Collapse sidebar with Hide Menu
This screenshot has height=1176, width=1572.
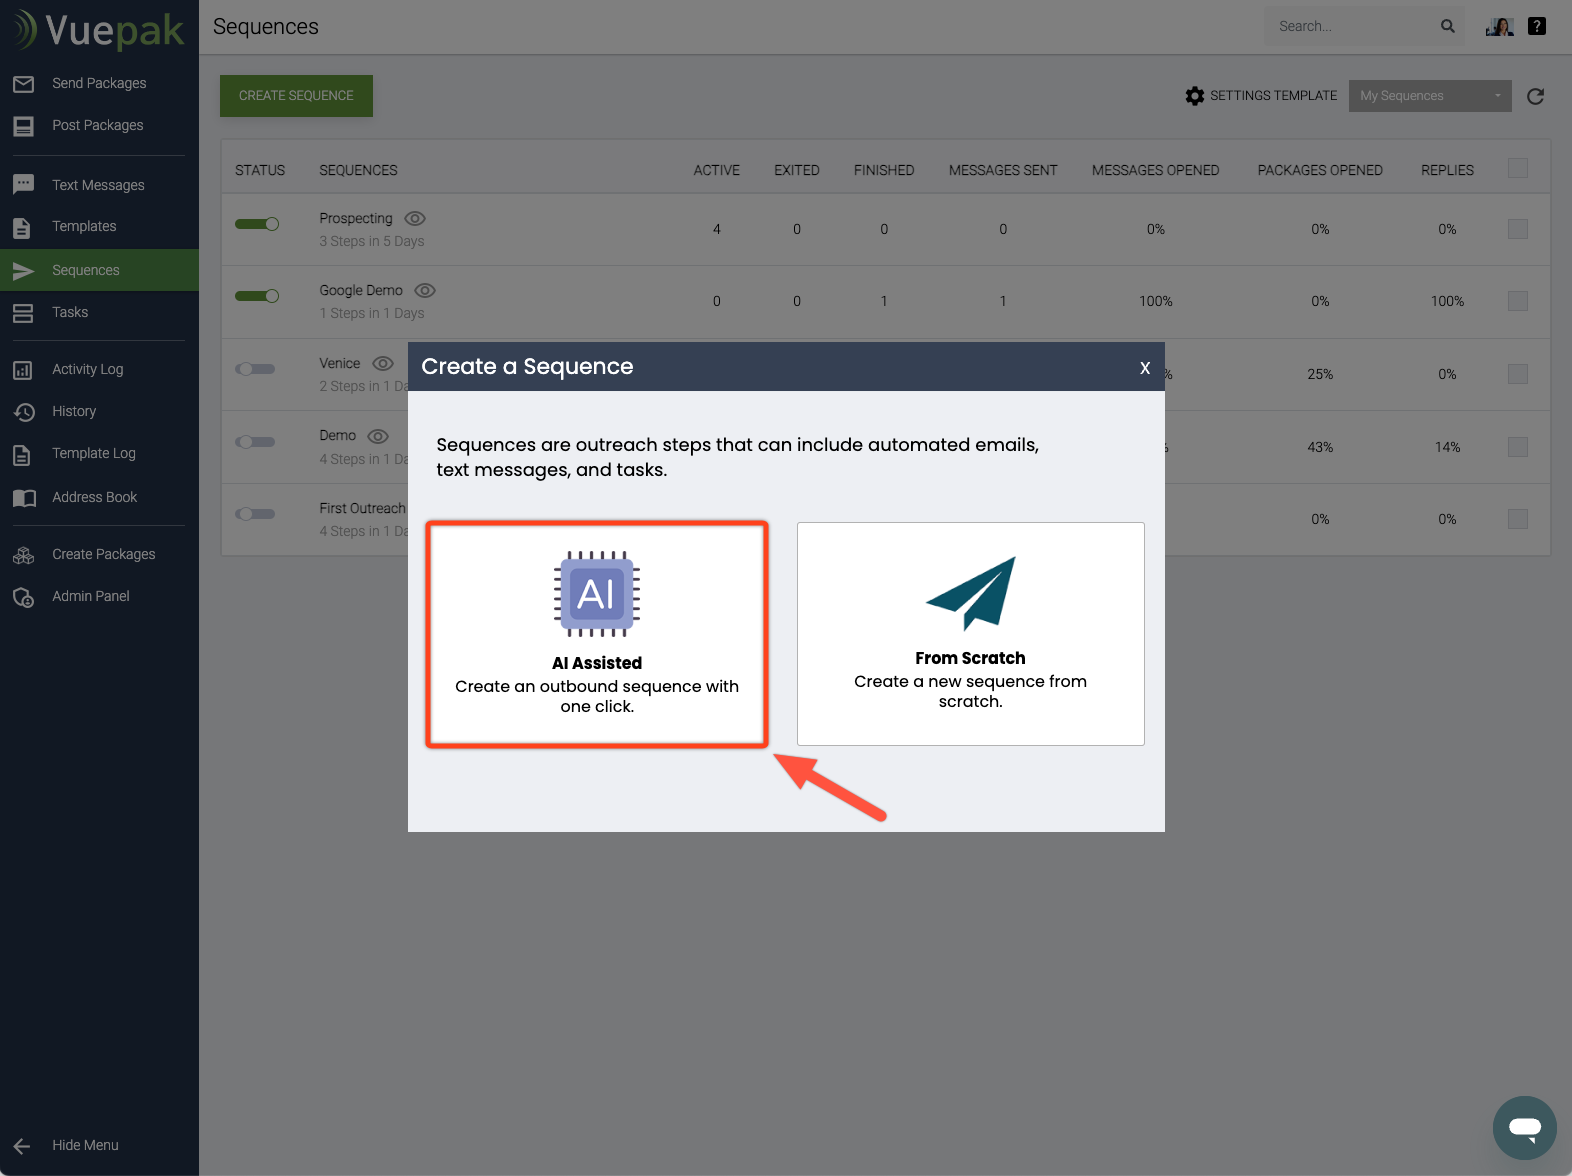(85, 1145)
